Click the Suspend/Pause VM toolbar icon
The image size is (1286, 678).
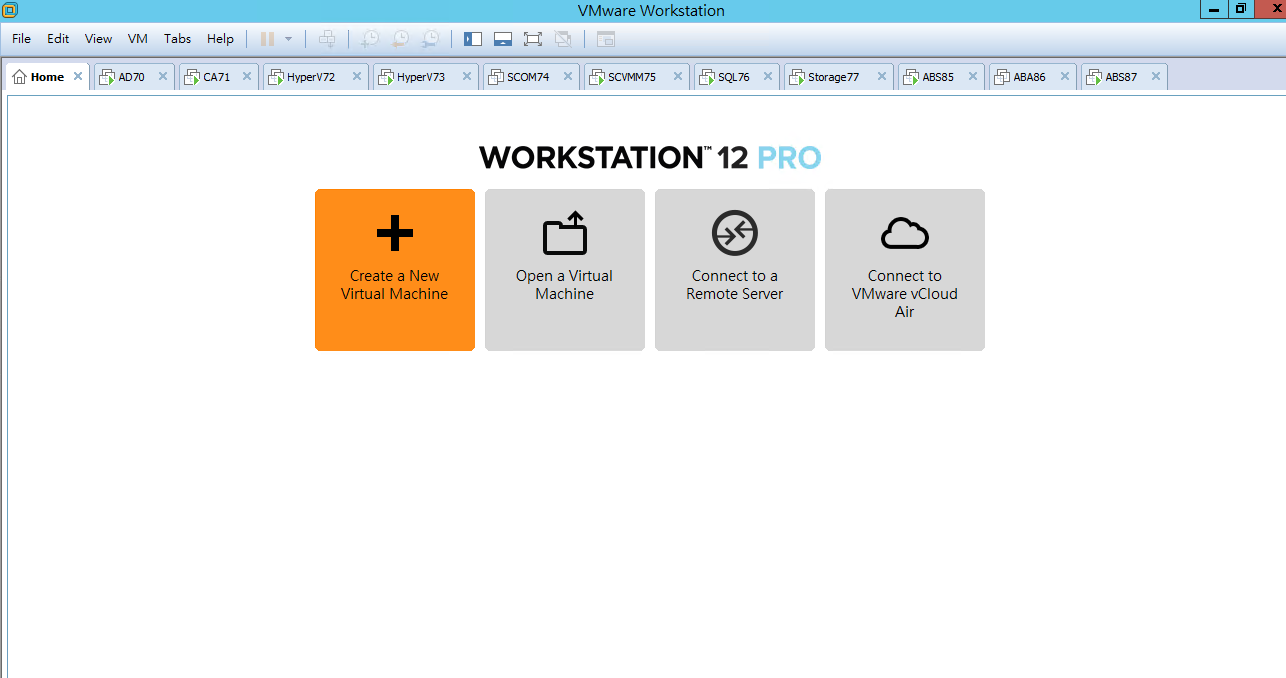click(267, 39)
